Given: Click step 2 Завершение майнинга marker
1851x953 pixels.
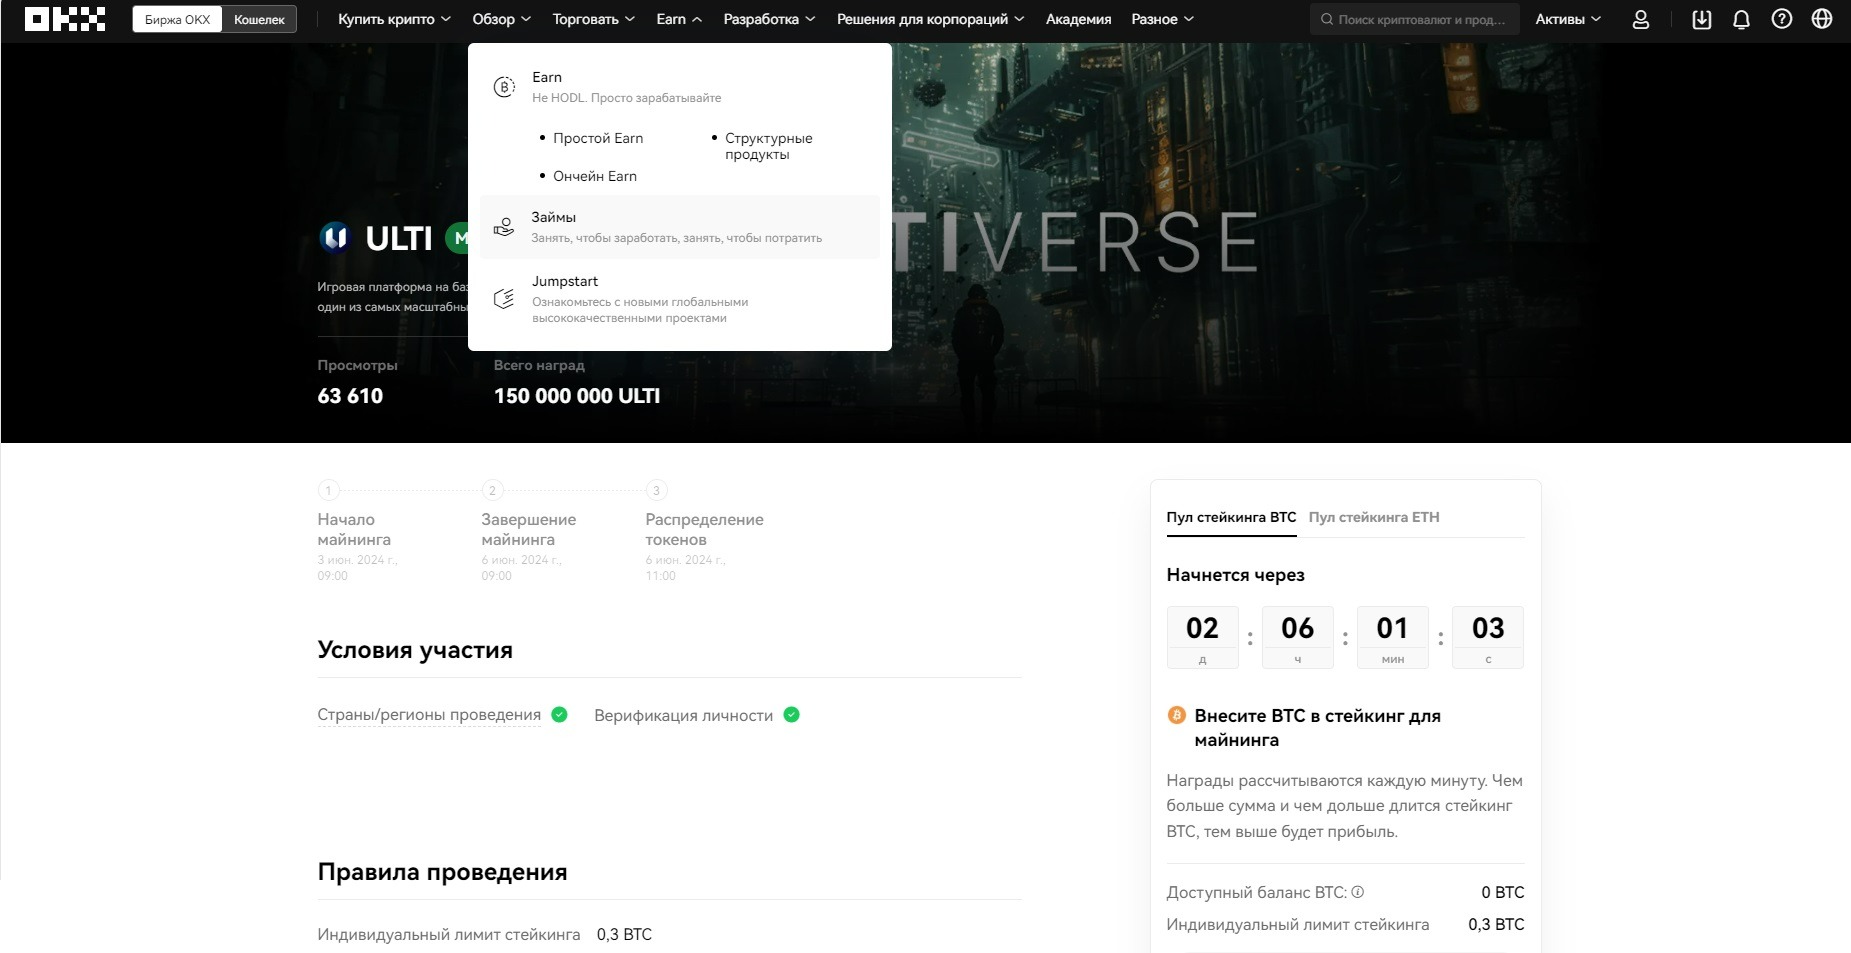Looking at the screenshot, I should coord(492,490).
